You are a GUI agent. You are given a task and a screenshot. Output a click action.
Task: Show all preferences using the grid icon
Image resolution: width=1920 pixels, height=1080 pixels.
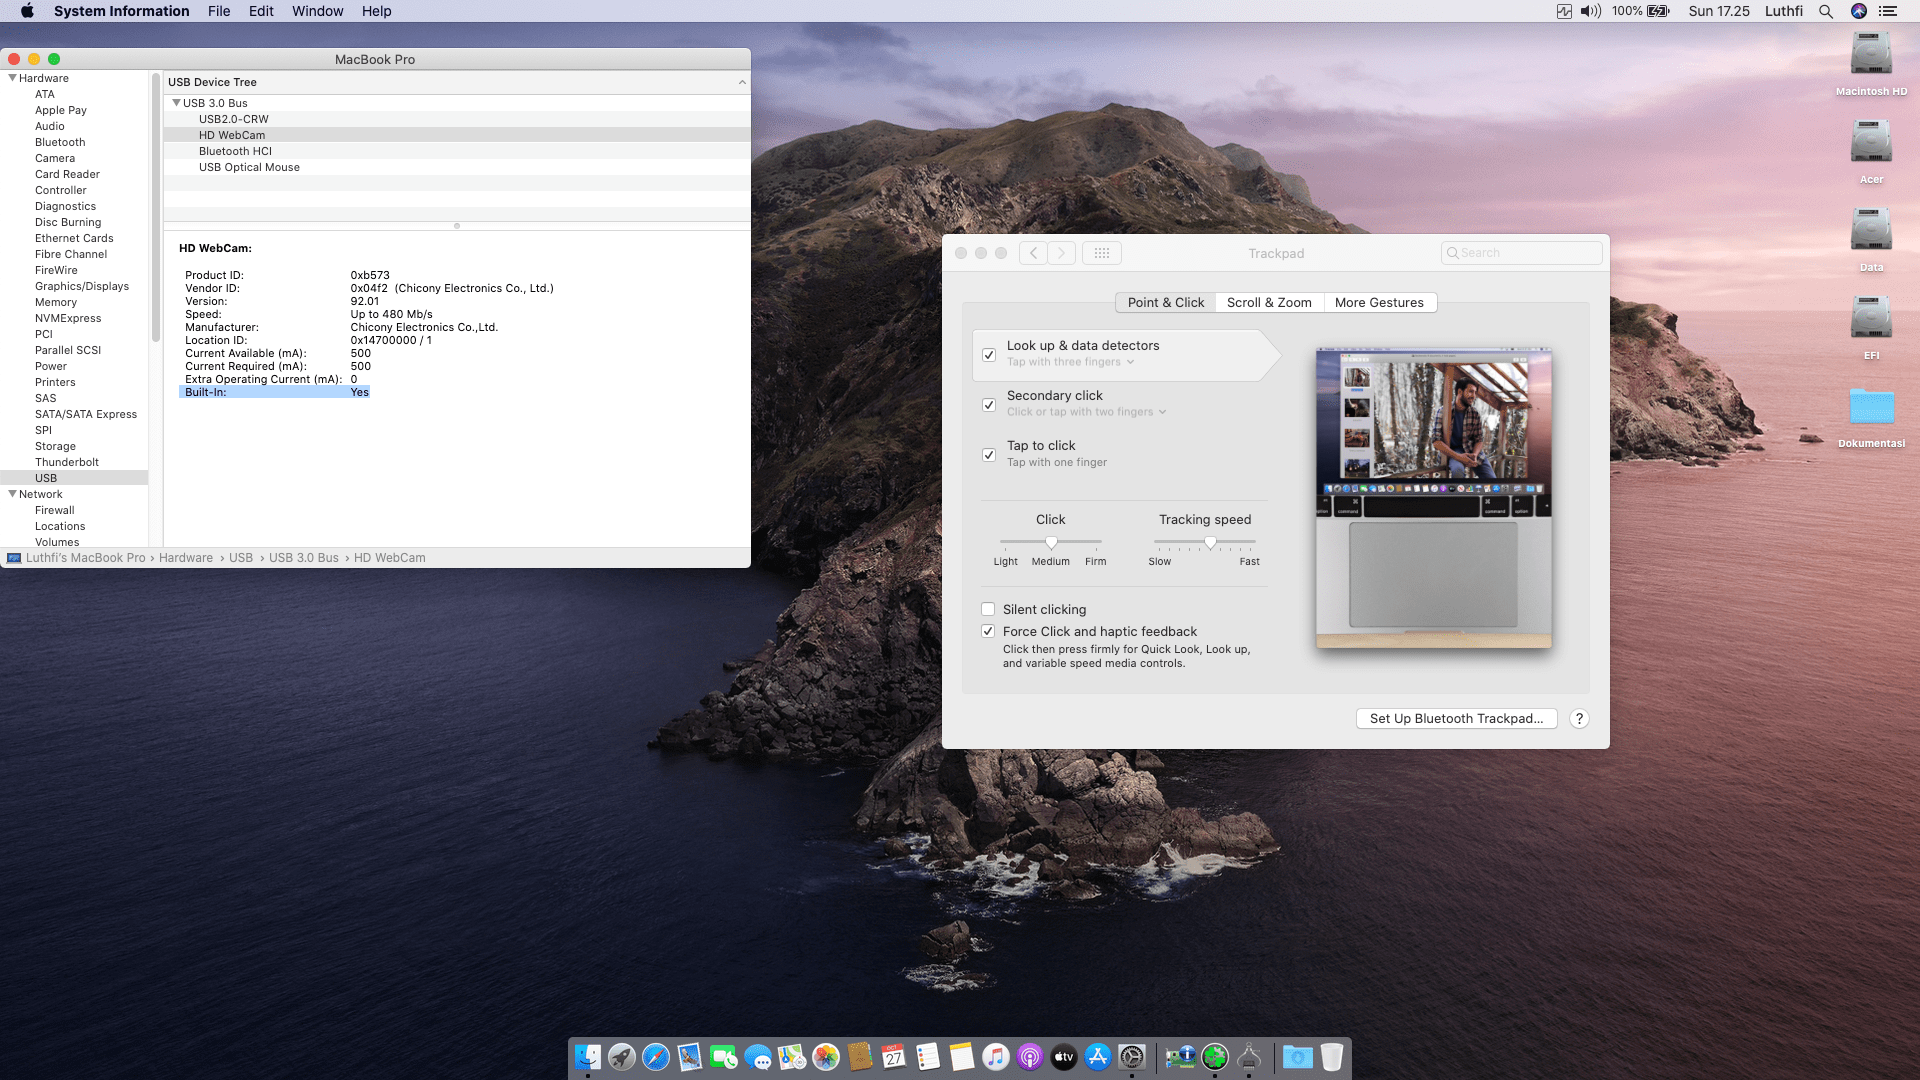(x=1101, y=253)
